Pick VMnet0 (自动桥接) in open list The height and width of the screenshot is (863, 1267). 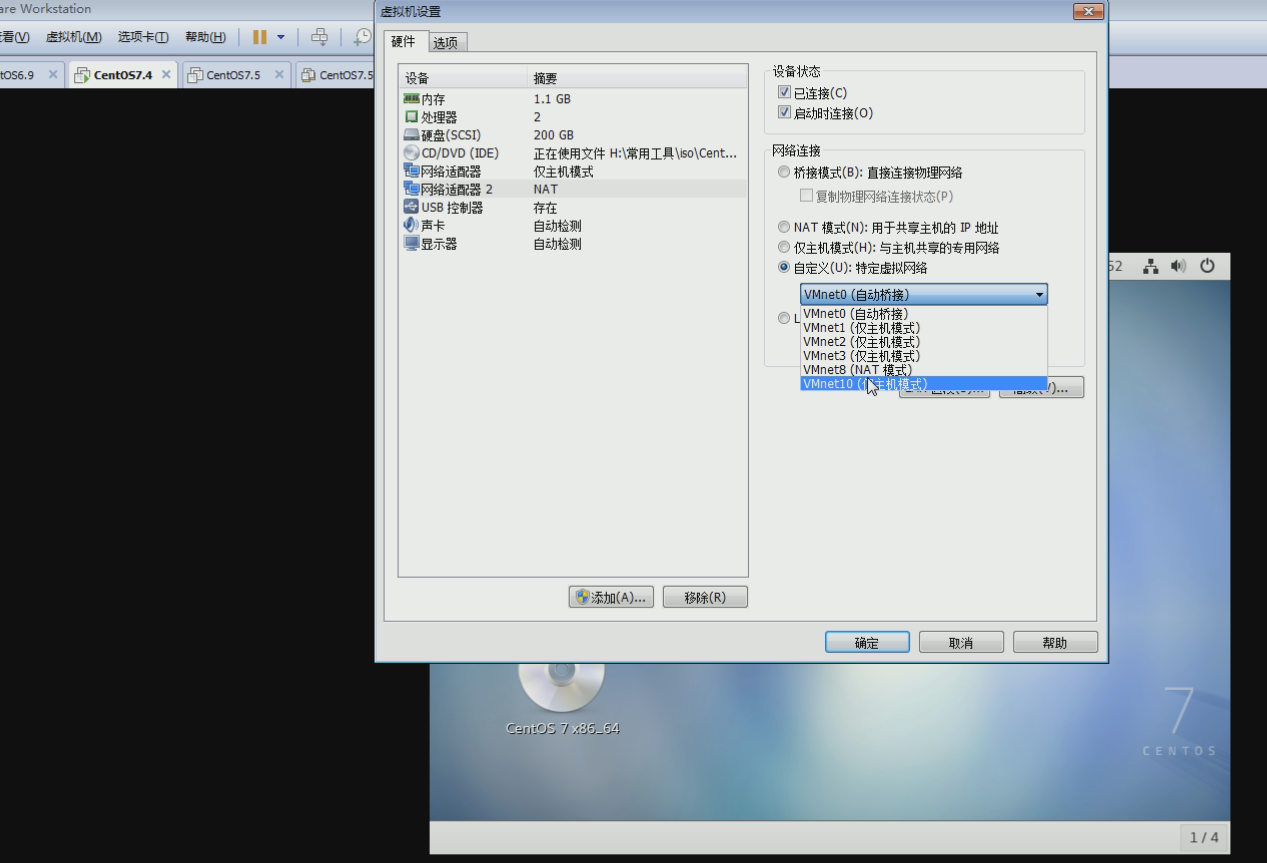tap(923, 313)
